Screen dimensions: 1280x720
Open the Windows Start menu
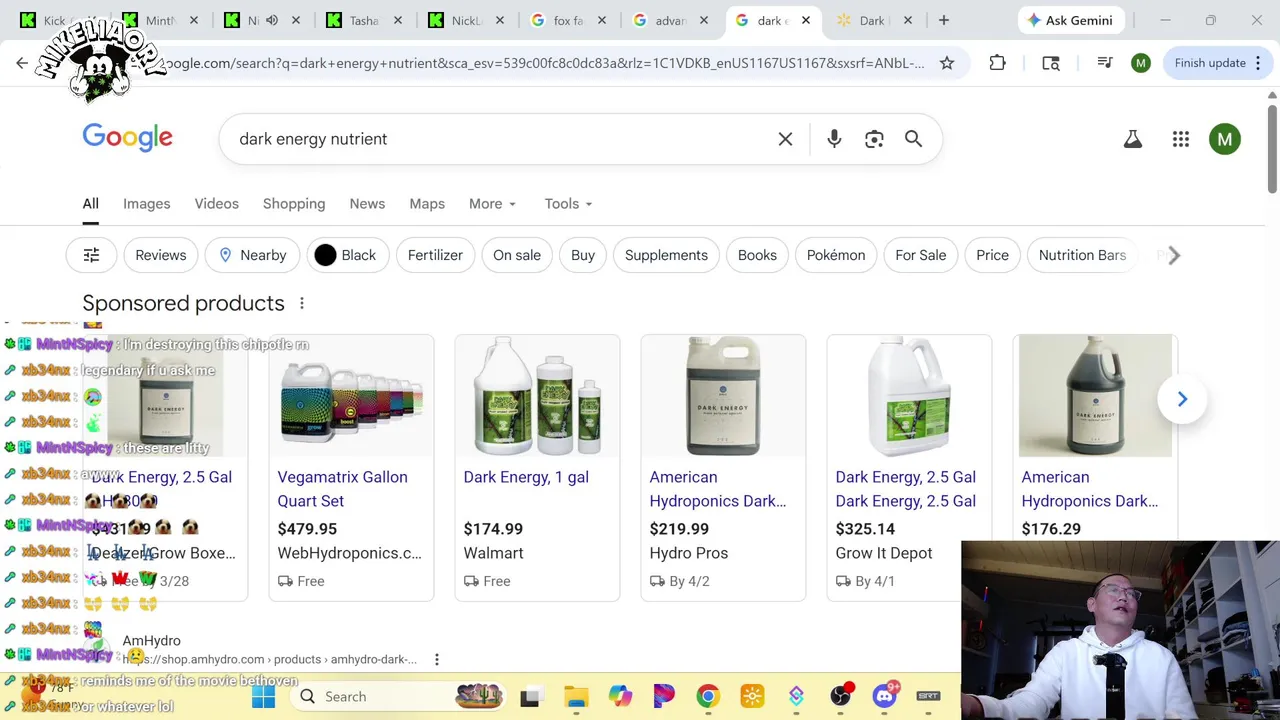tap(263, 696)
